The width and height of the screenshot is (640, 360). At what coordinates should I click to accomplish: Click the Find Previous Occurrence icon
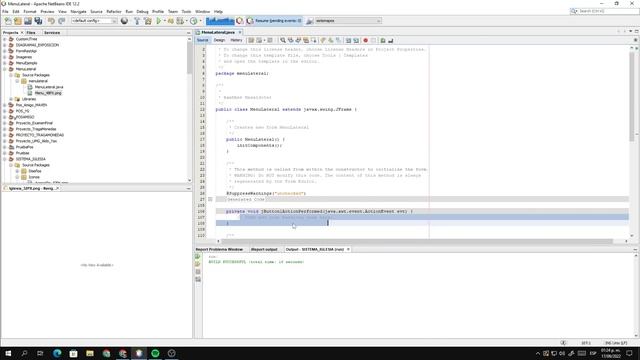290,40
